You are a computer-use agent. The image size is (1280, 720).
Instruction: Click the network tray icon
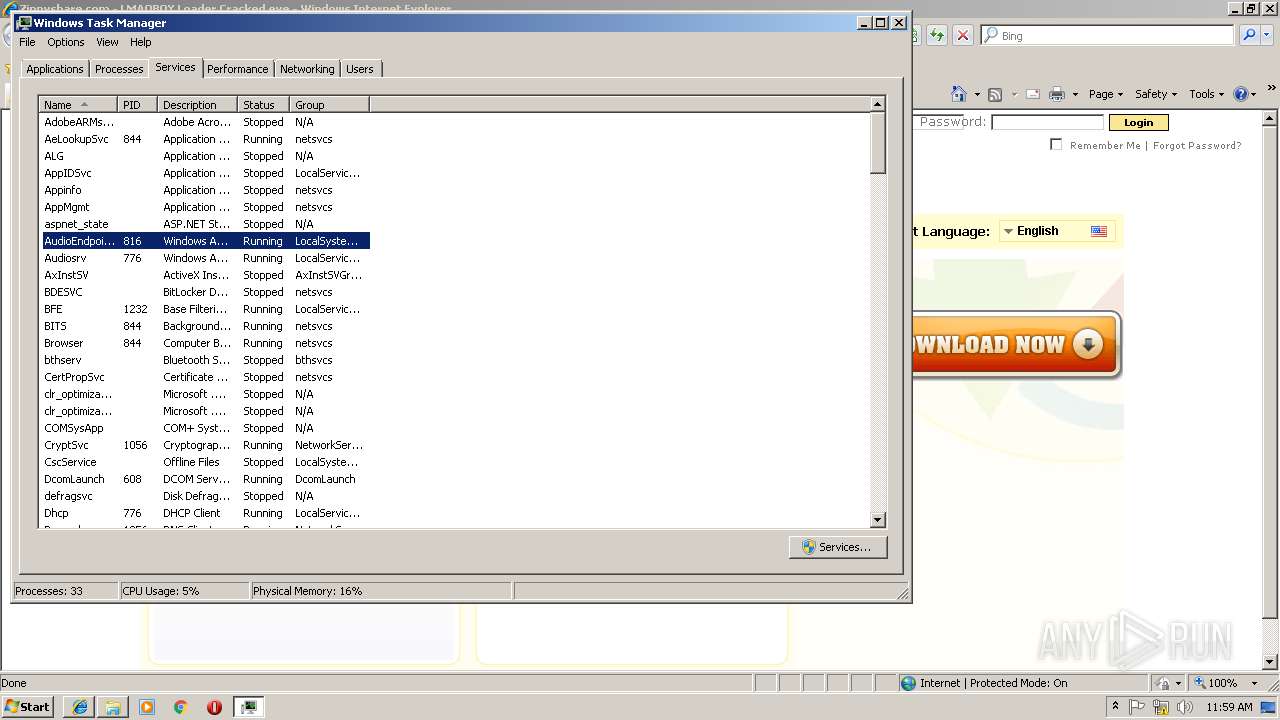coord(1161,707)
